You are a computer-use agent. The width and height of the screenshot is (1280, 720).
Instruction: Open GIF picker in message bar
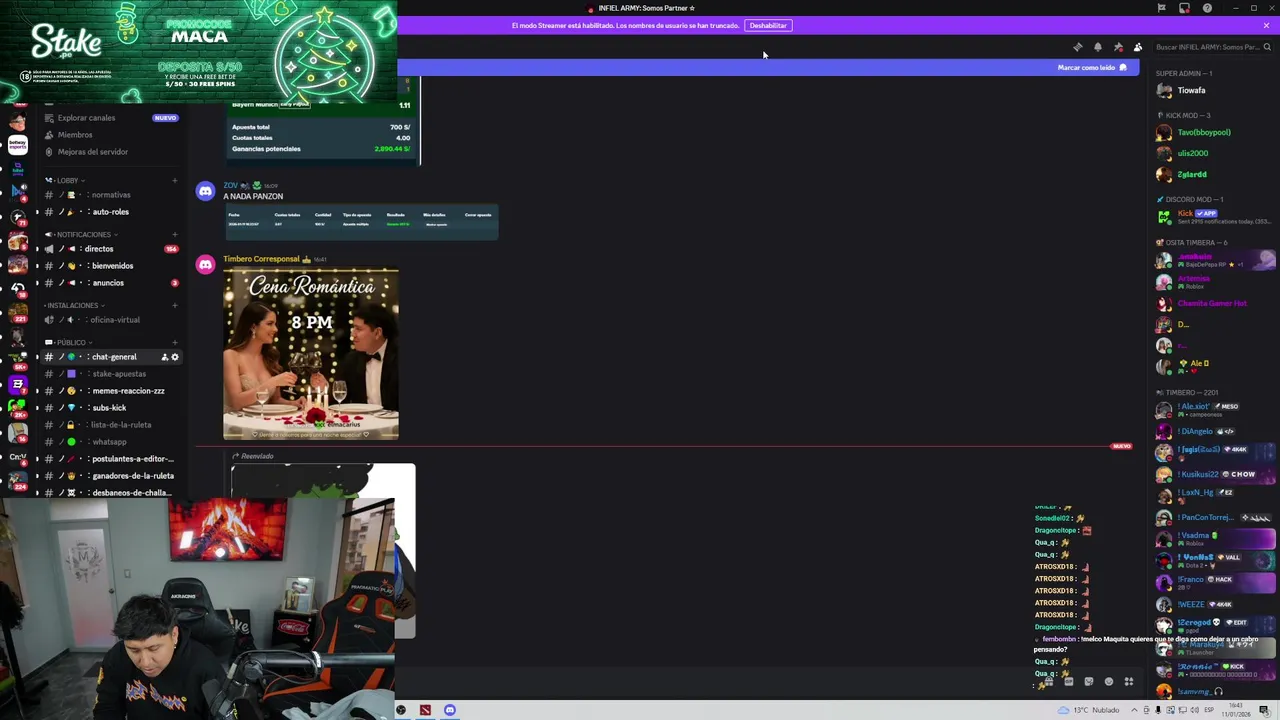1068,682
